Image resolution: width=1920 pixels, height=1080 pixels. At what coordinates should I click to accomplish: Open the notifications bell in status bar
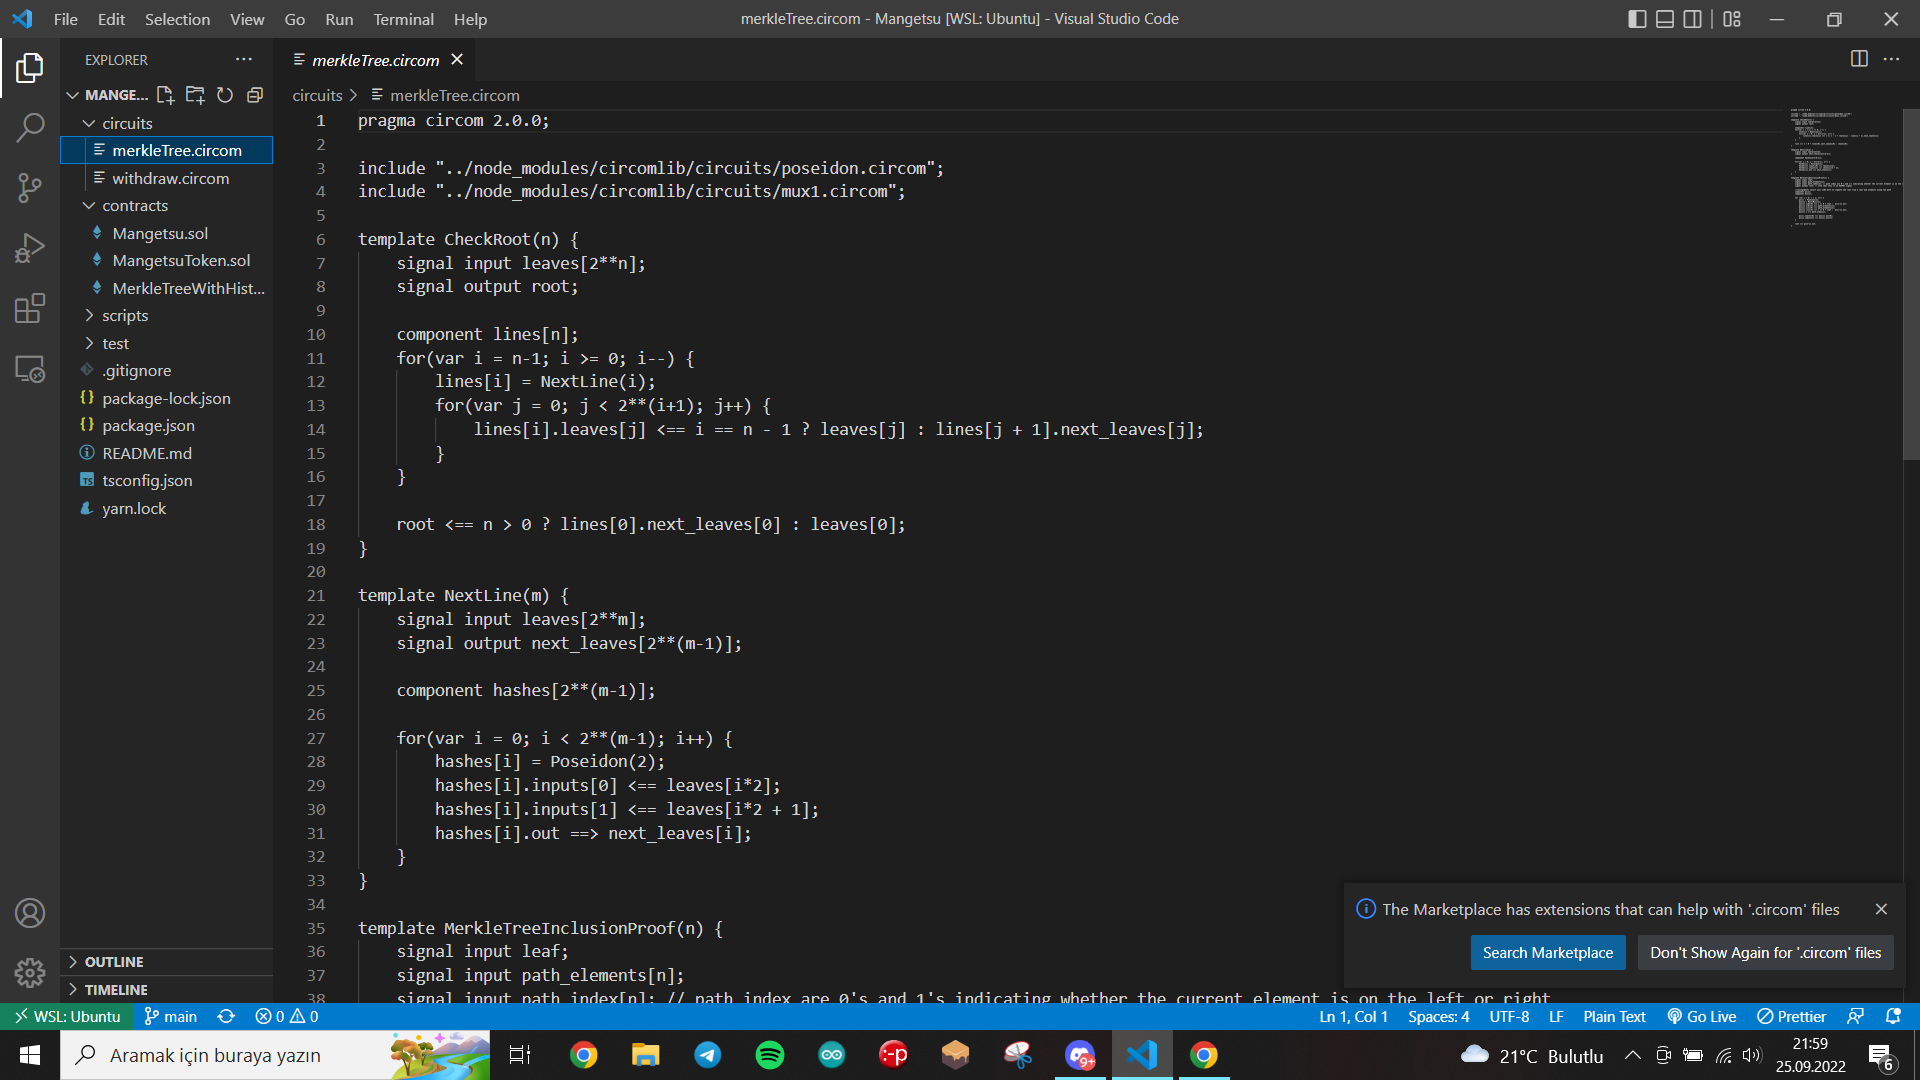tap(1893, 1016)
